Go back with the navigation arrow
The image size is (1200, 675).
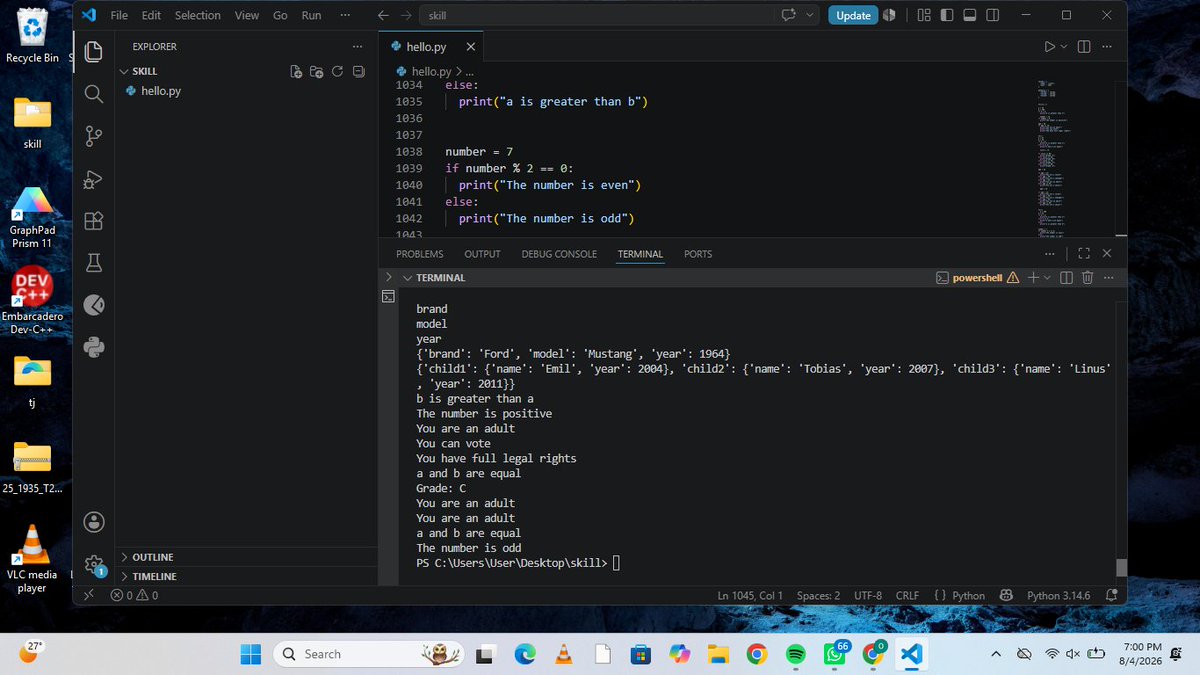(383, 15)
